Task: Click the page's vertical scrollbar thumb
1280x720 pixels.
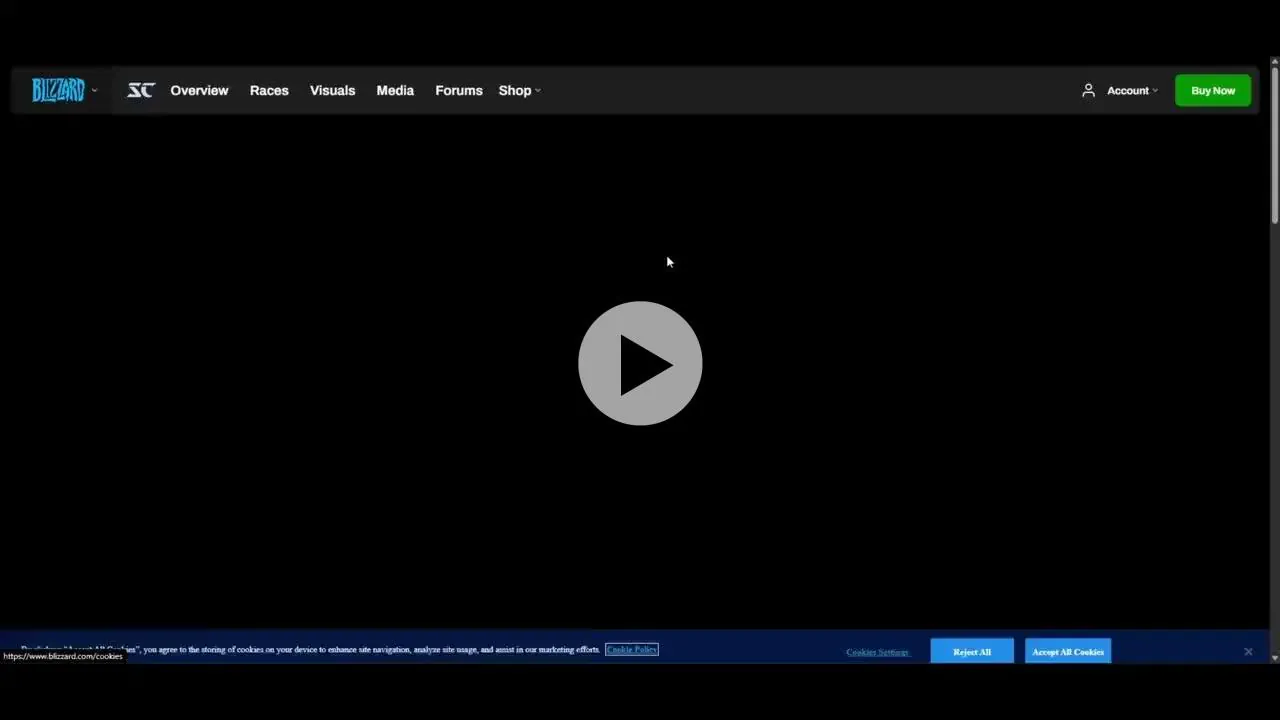Action: [1275, 146]
